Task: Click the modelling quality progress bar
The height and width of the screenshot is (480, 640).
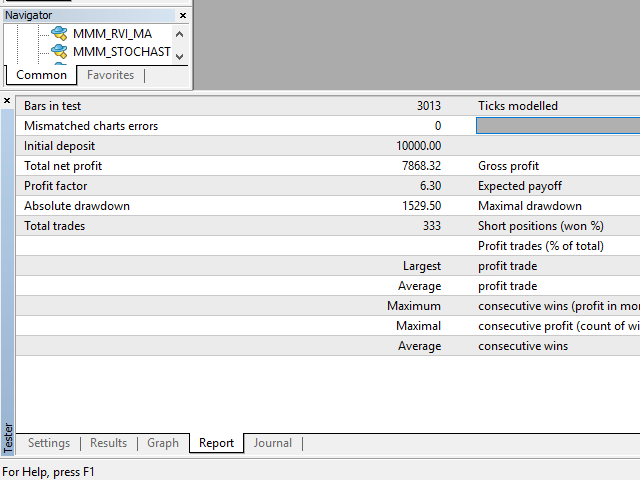Action: click(x=558, y=126)
